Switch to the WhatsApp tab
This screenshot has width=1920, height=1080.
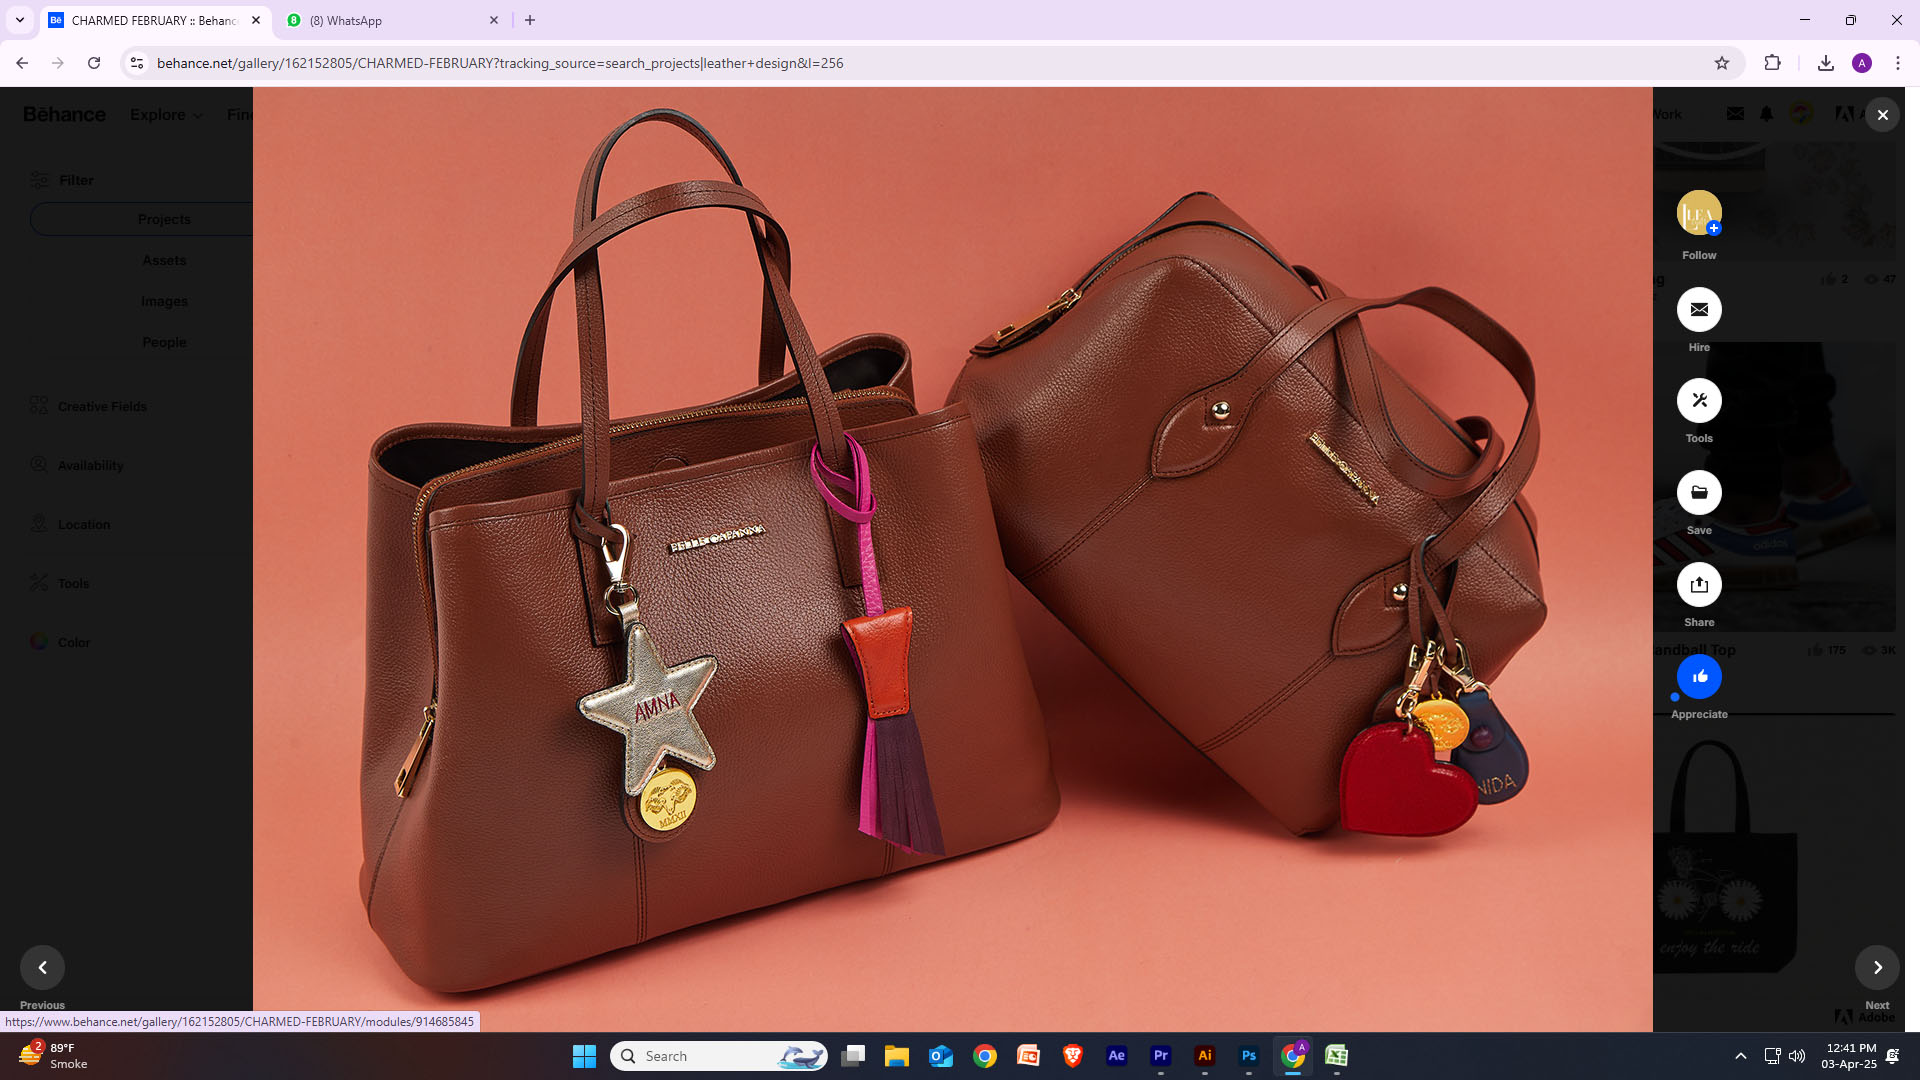point(390,20)
